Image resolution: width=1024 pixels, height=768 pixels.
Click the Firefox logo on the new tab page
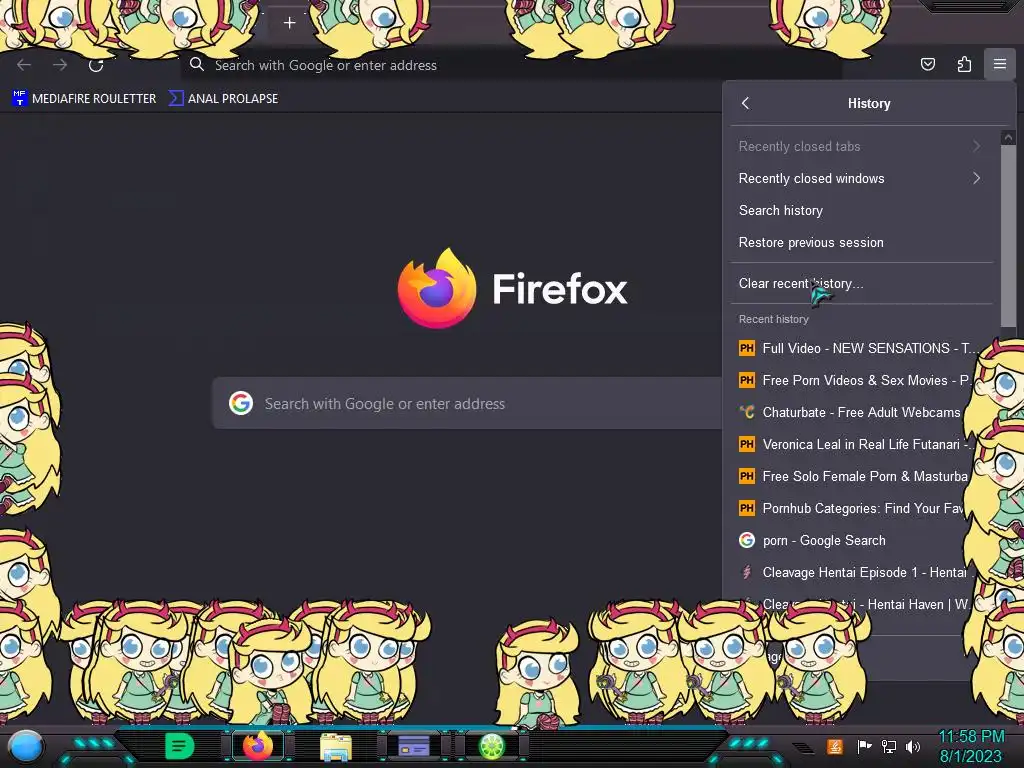[437, 288]
